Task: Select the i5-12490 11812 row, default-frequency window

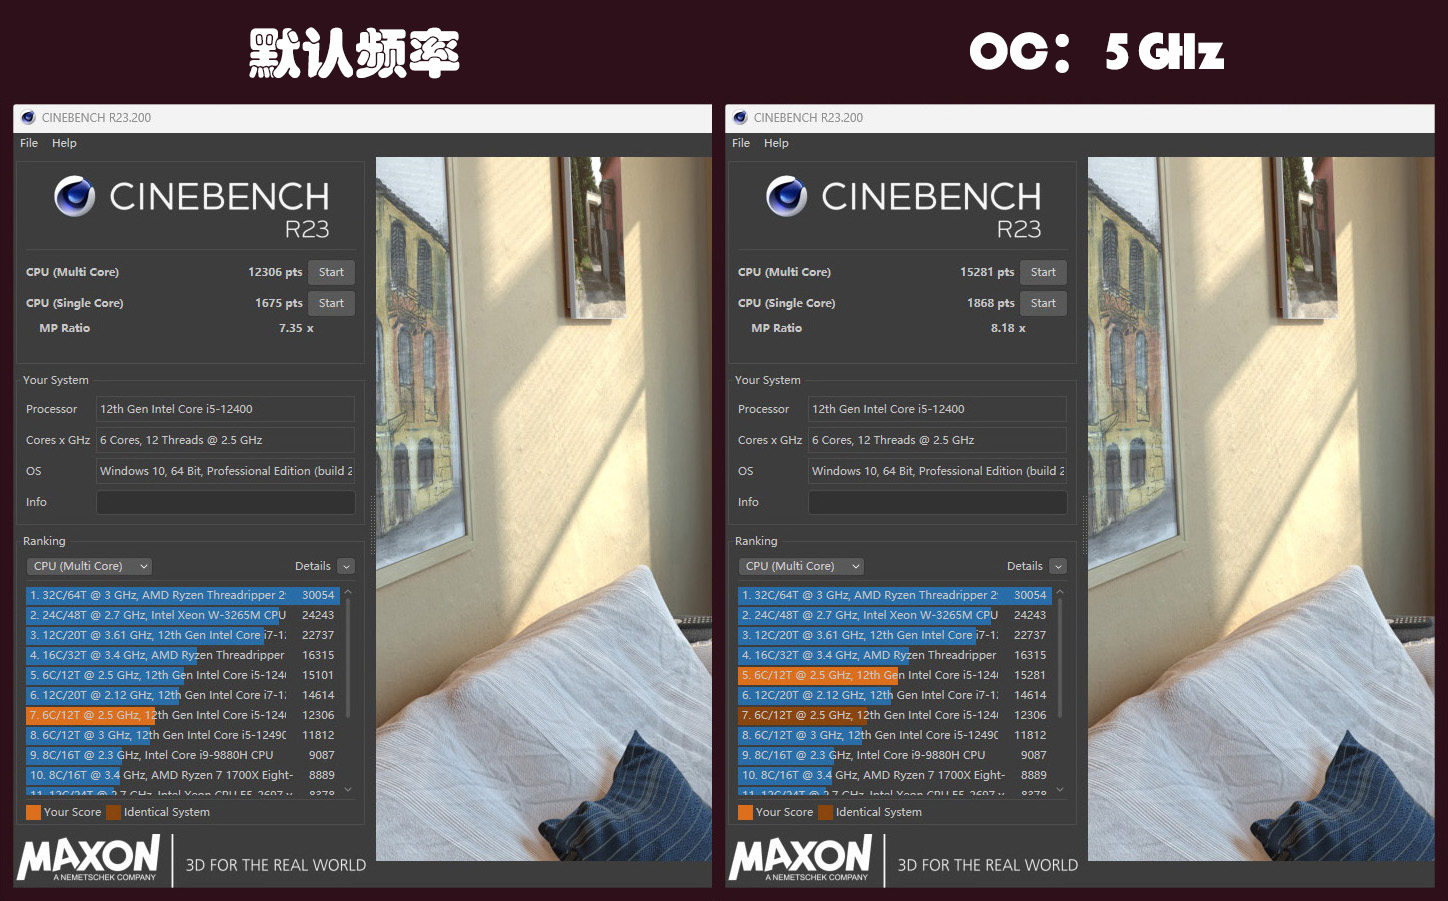Action: coord(183,735)
